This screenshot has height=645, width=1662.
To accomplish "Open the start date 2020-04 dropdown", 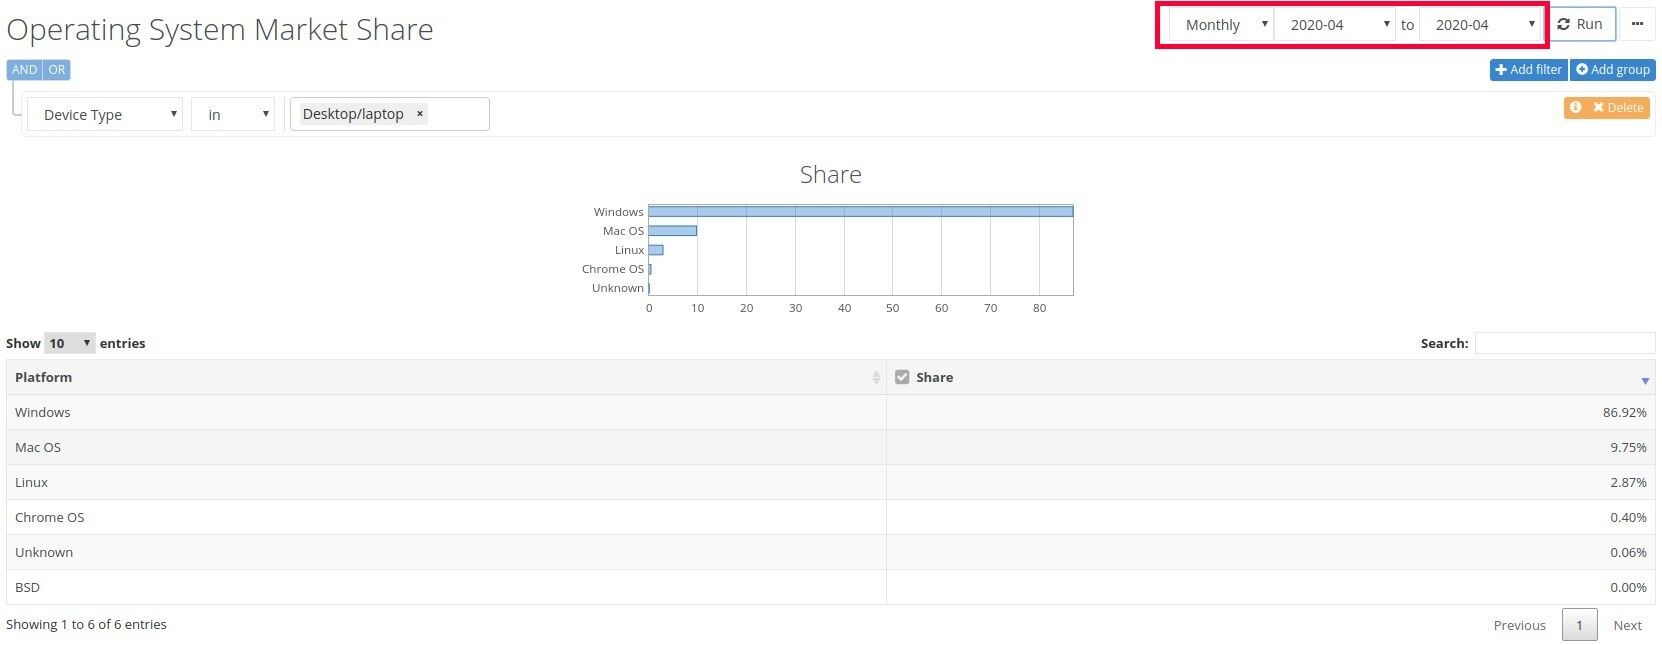I will point(1336,25).
